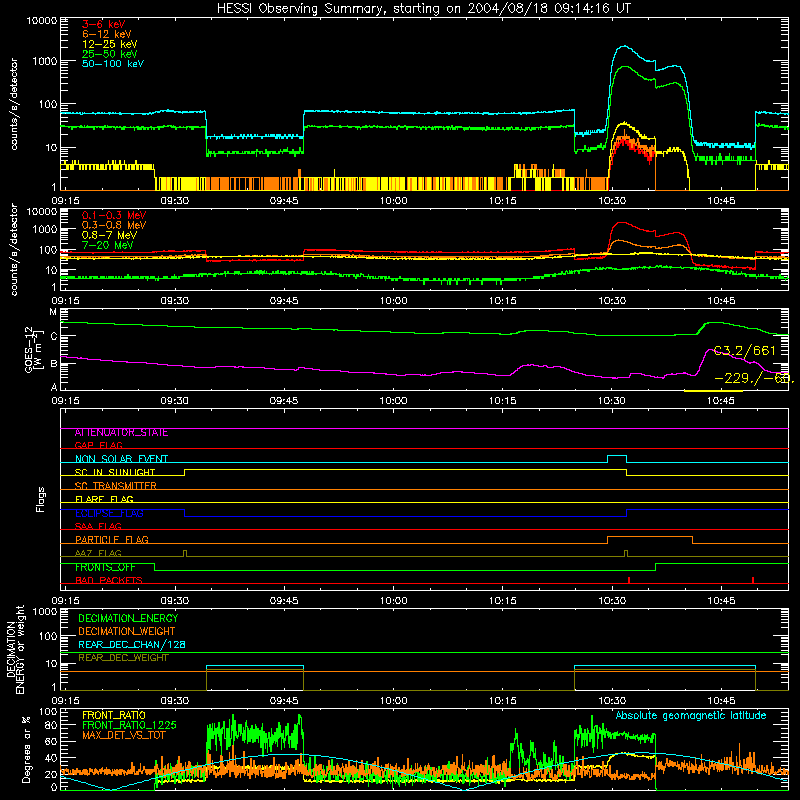Select the FRONT_RATIO_1225 legend label
The image size is (800, 800).
tap(129, 725)
